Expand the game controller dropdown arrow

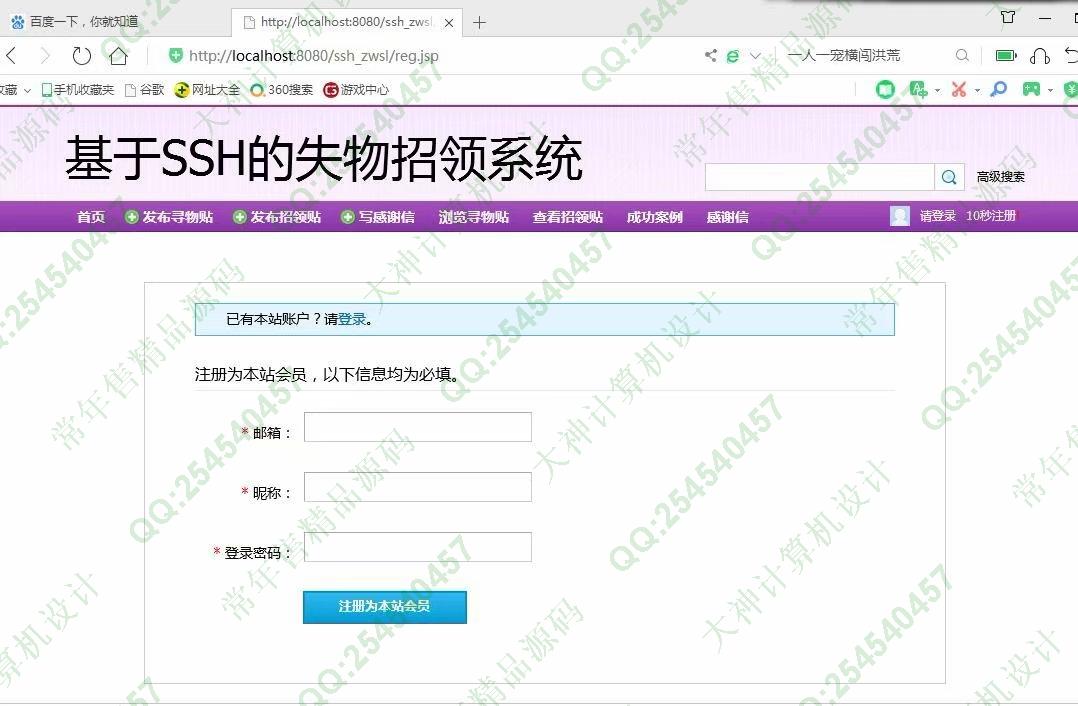coord(1050,90)
